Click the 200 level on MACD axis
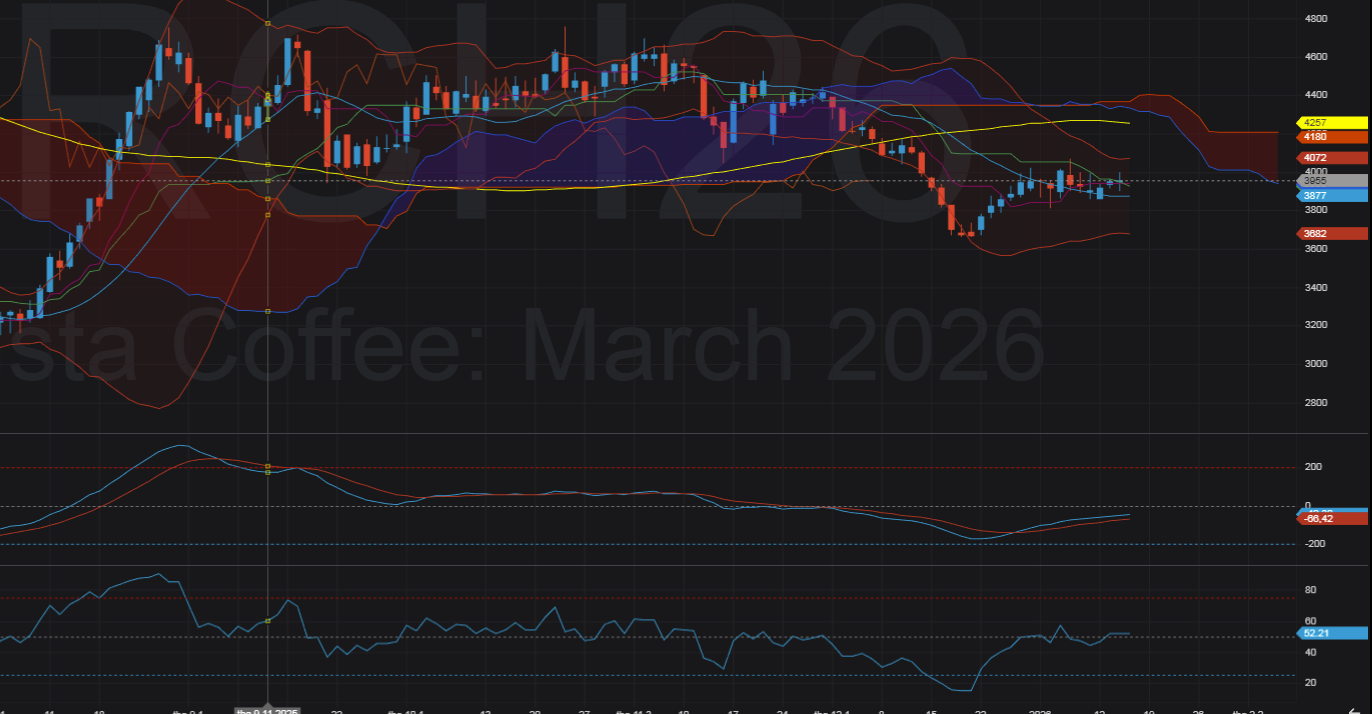Viewport: 1372px width, 714px height. click(x=1313, y=467)
